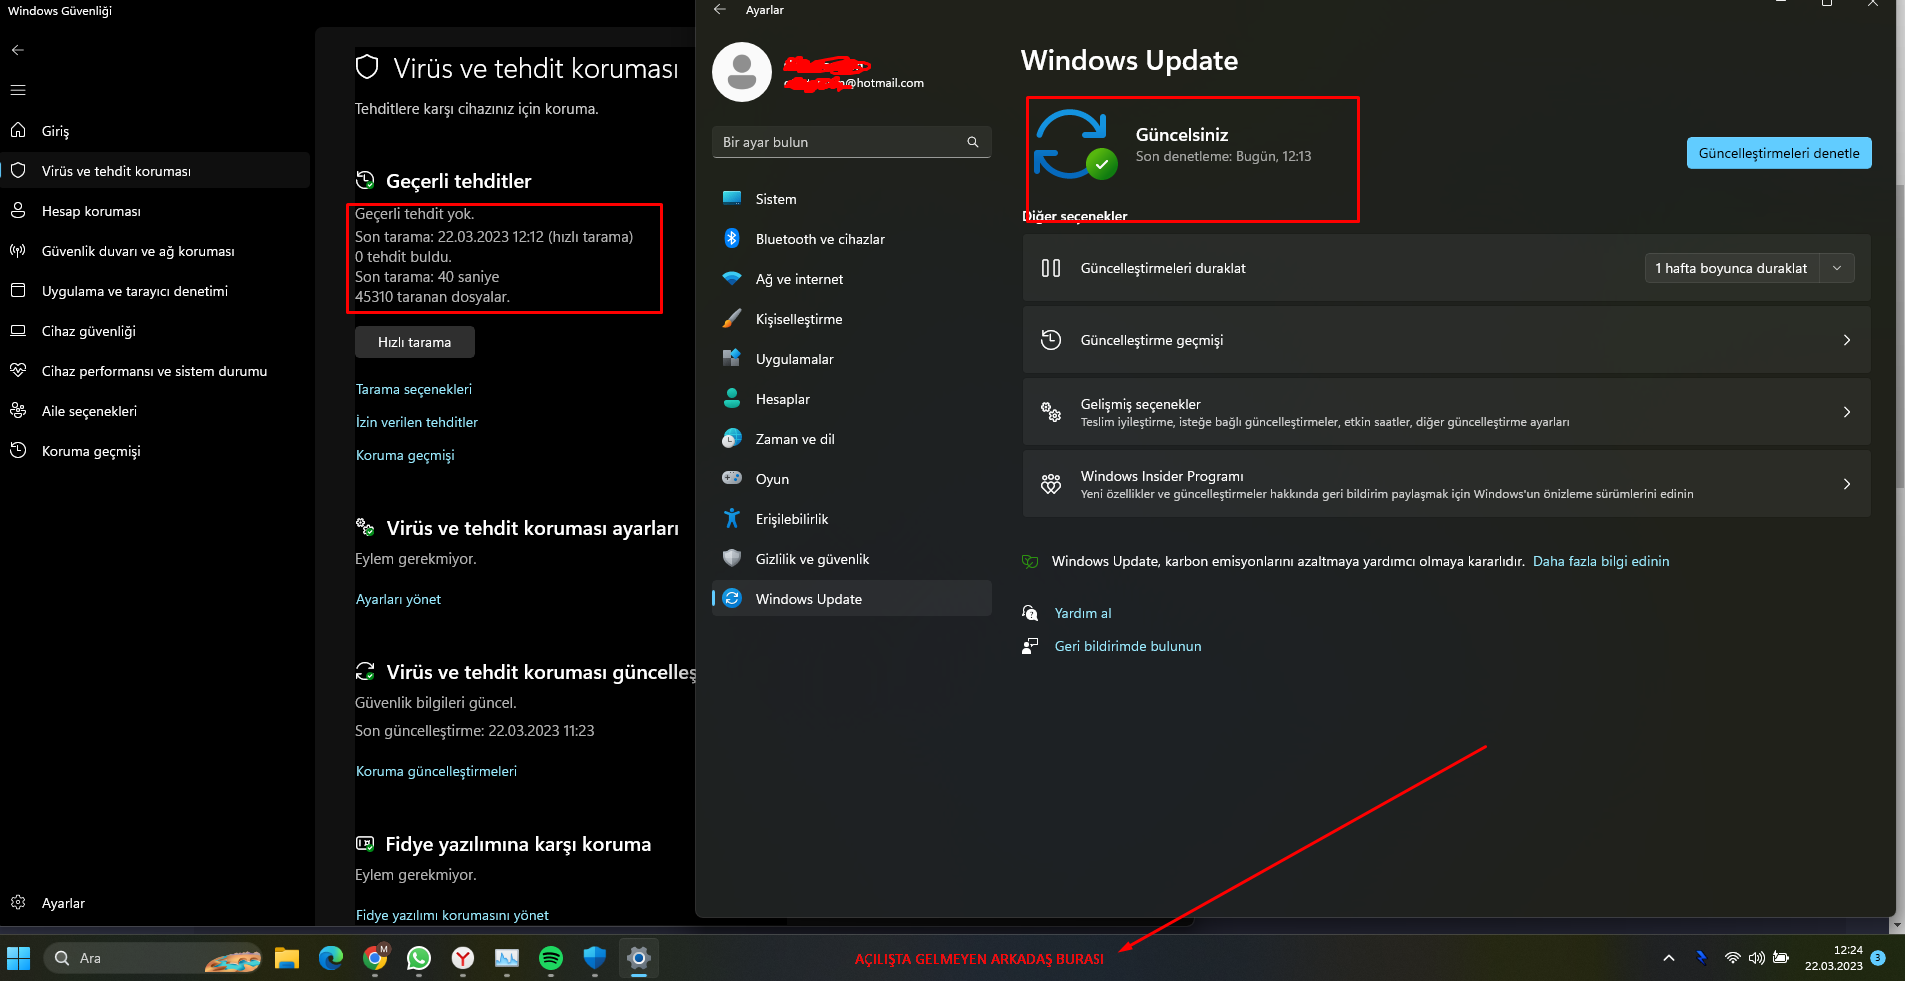Open Koruma geçmişi in security sidebar
Screen dimensions: 1905x981
click(x=155, y=451)
